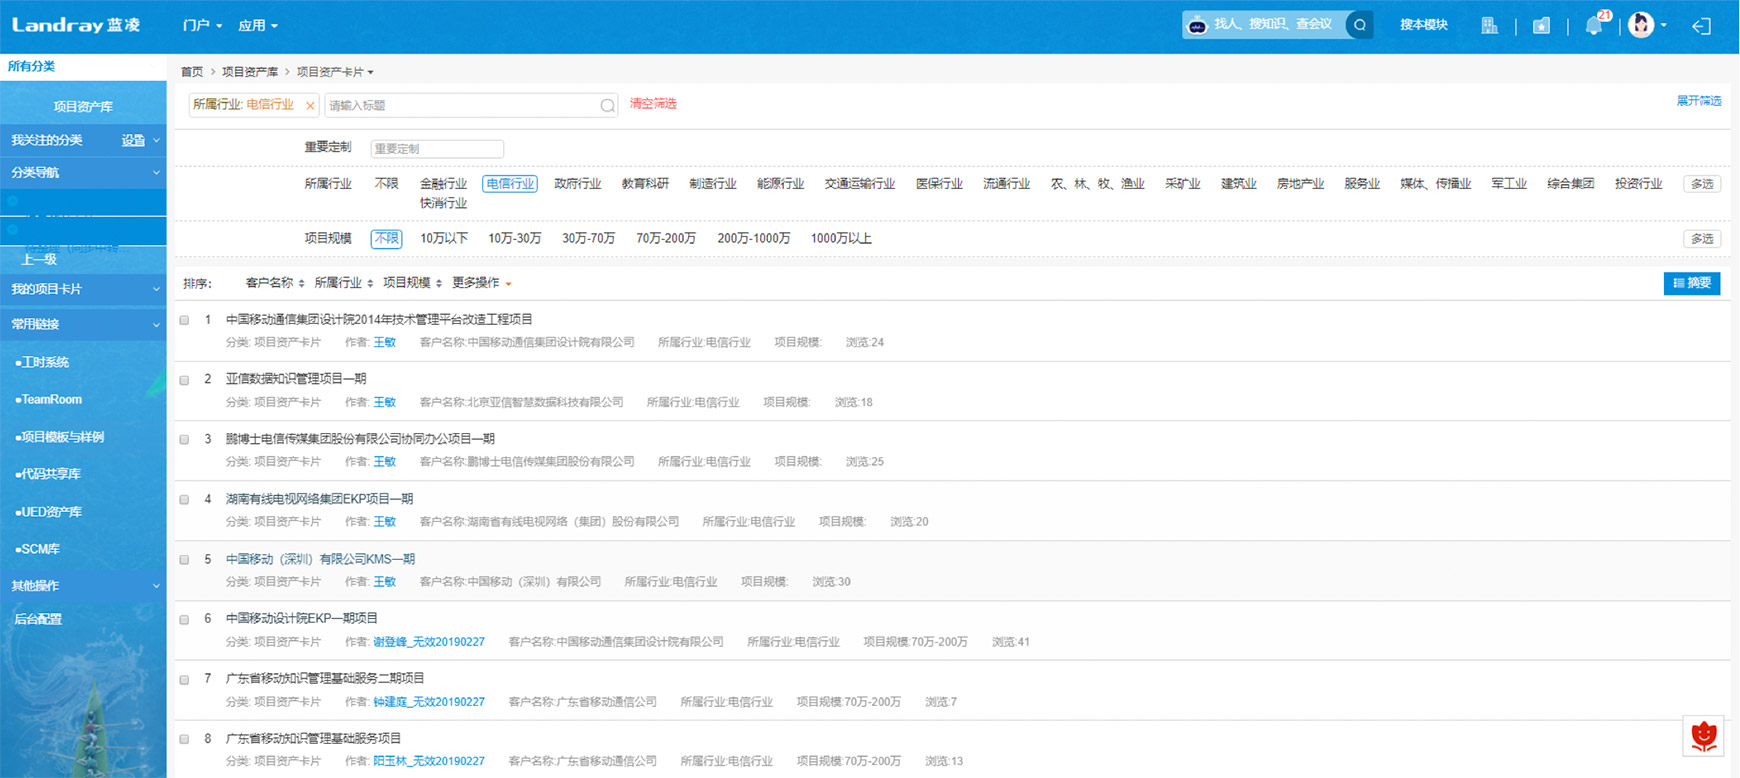This screenshot has height=778, width=1740.
Task: Open the 应用 dropdown menu
Action: pos(258,25)
